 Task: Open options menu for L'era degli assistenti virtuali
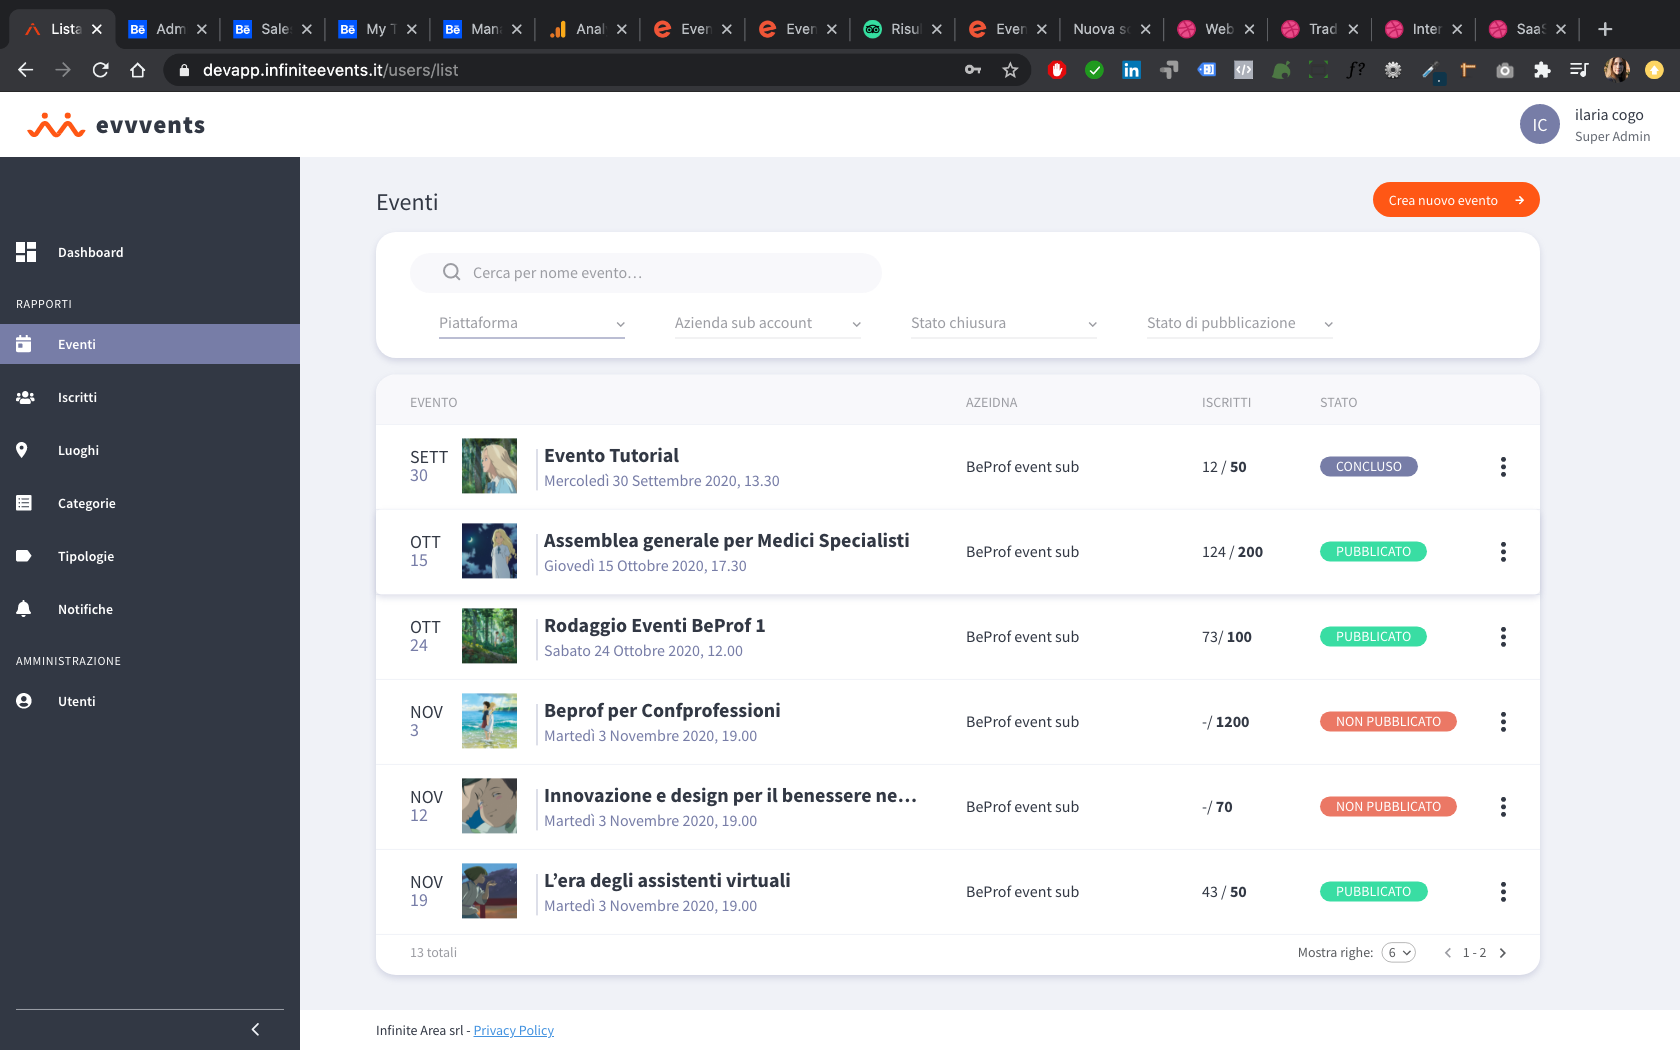pyautogui.click(x=1503, y=892)
